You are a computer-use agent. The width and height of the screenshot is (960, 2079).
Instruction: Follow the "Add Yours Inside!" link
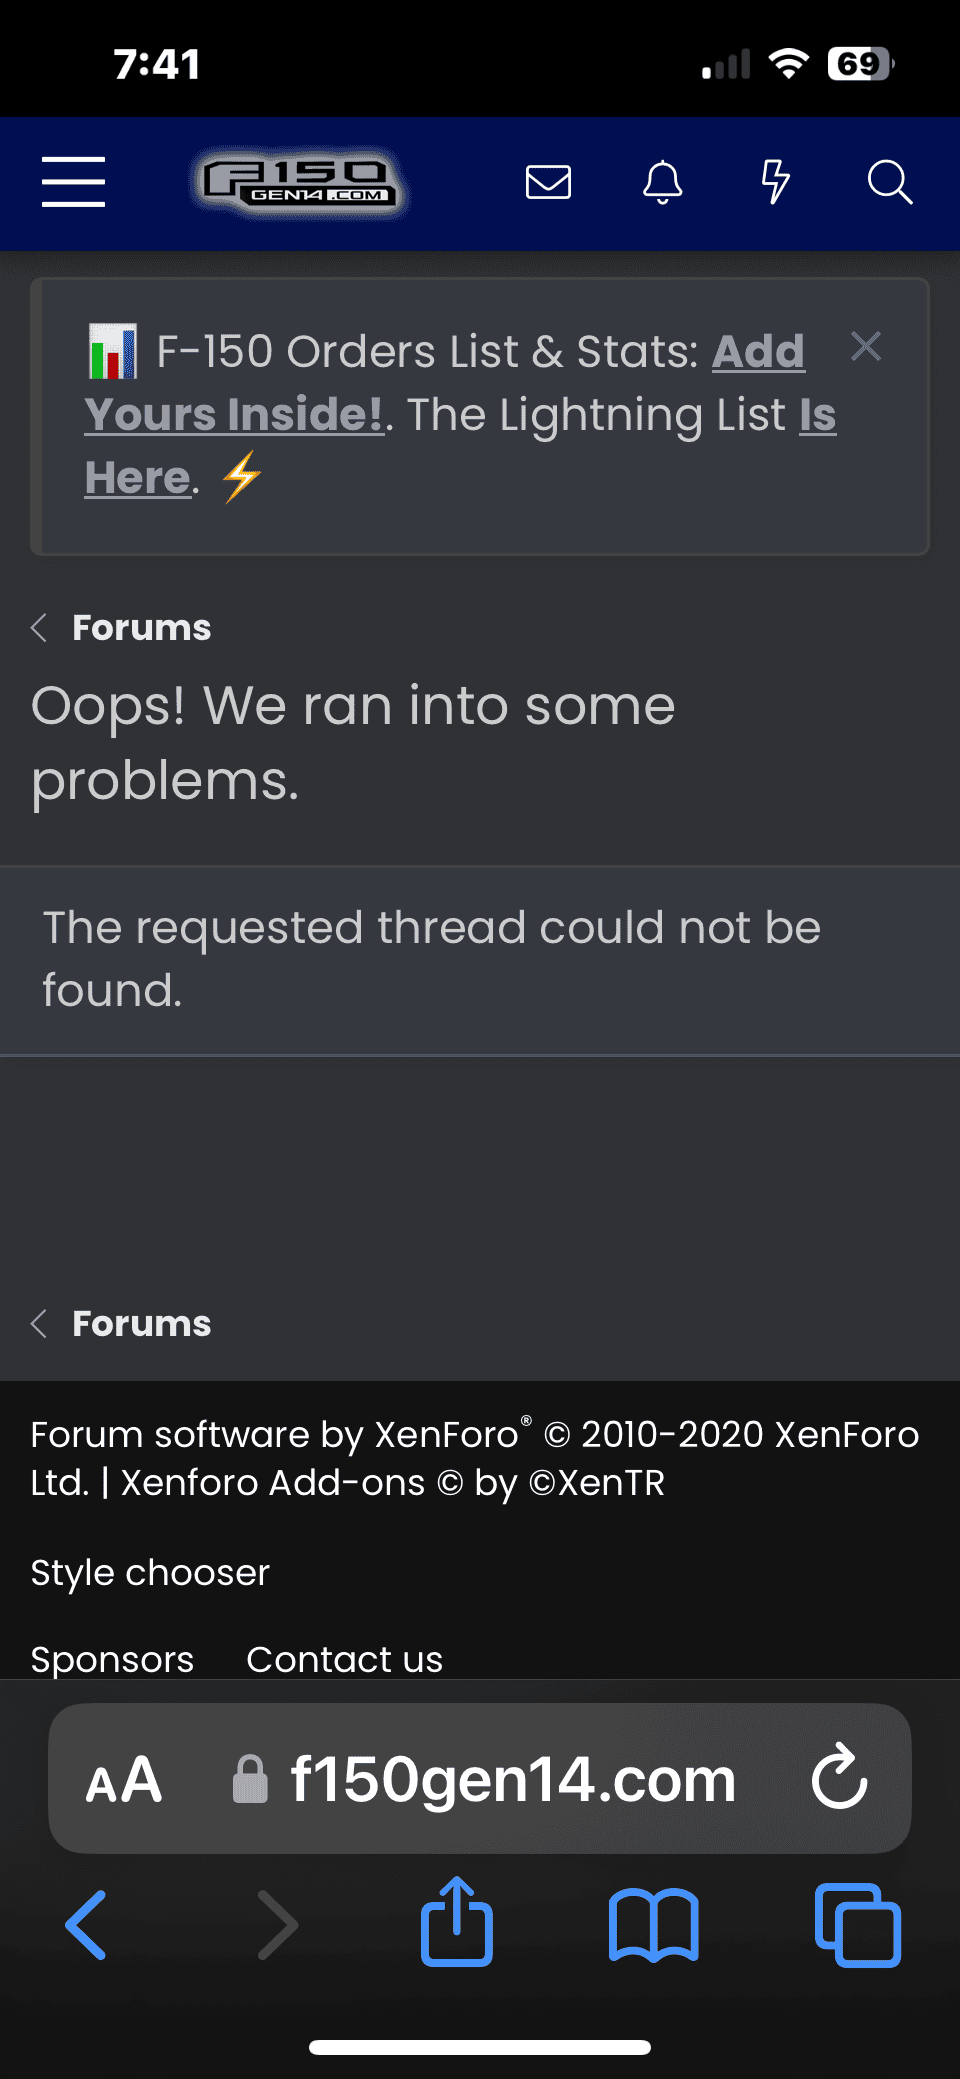click(234, 414)
